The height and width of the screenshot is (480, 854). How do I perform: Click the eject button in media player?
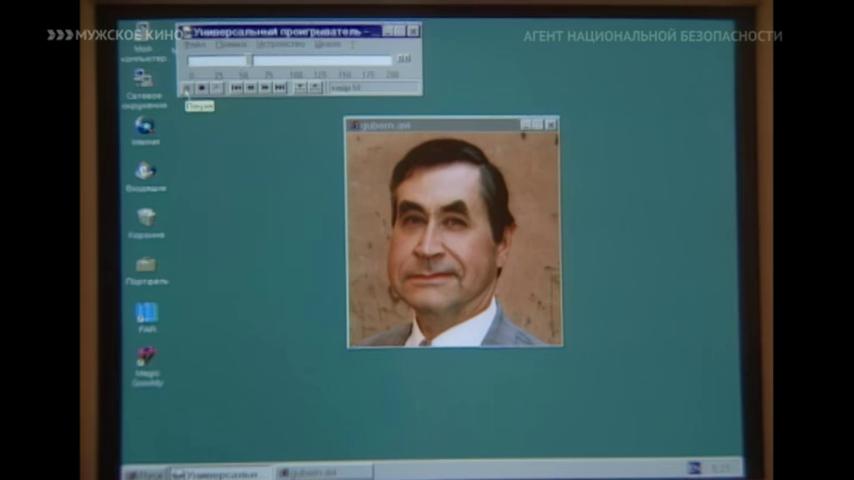[217, 88]
